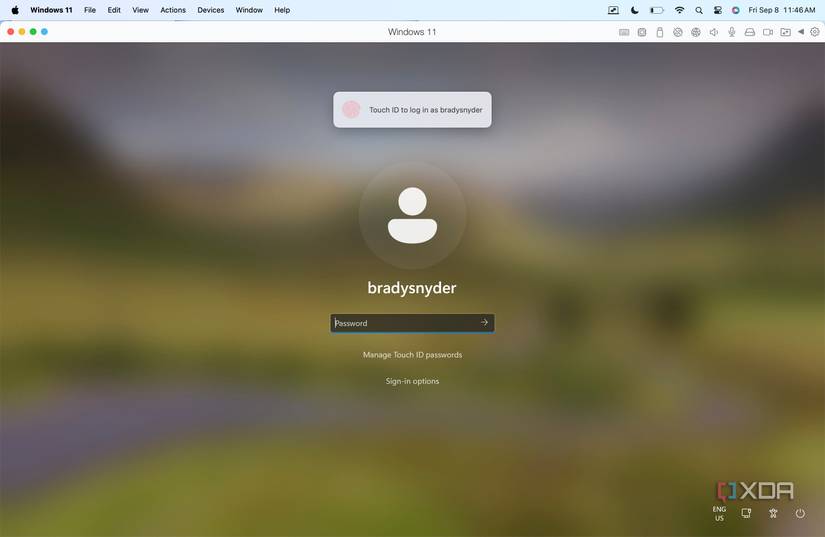Click the crossed-out globe icon in toolbar
This screenshot has height=537, width=825.
[678, 32]
